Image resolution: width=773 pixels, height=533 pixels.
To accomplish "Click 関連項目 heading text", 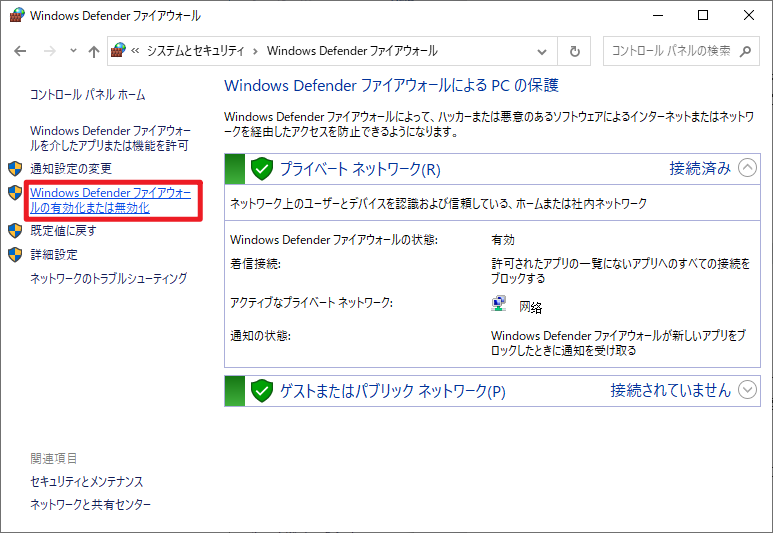I will coord(54,459).
